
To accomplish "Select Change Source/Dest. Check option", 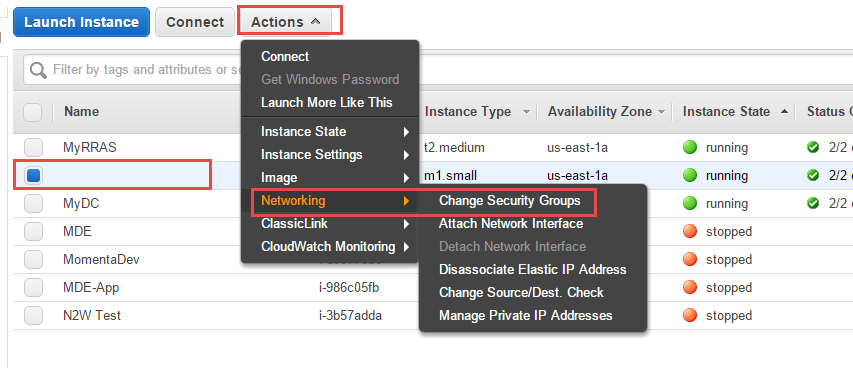I will click(521, 292).
